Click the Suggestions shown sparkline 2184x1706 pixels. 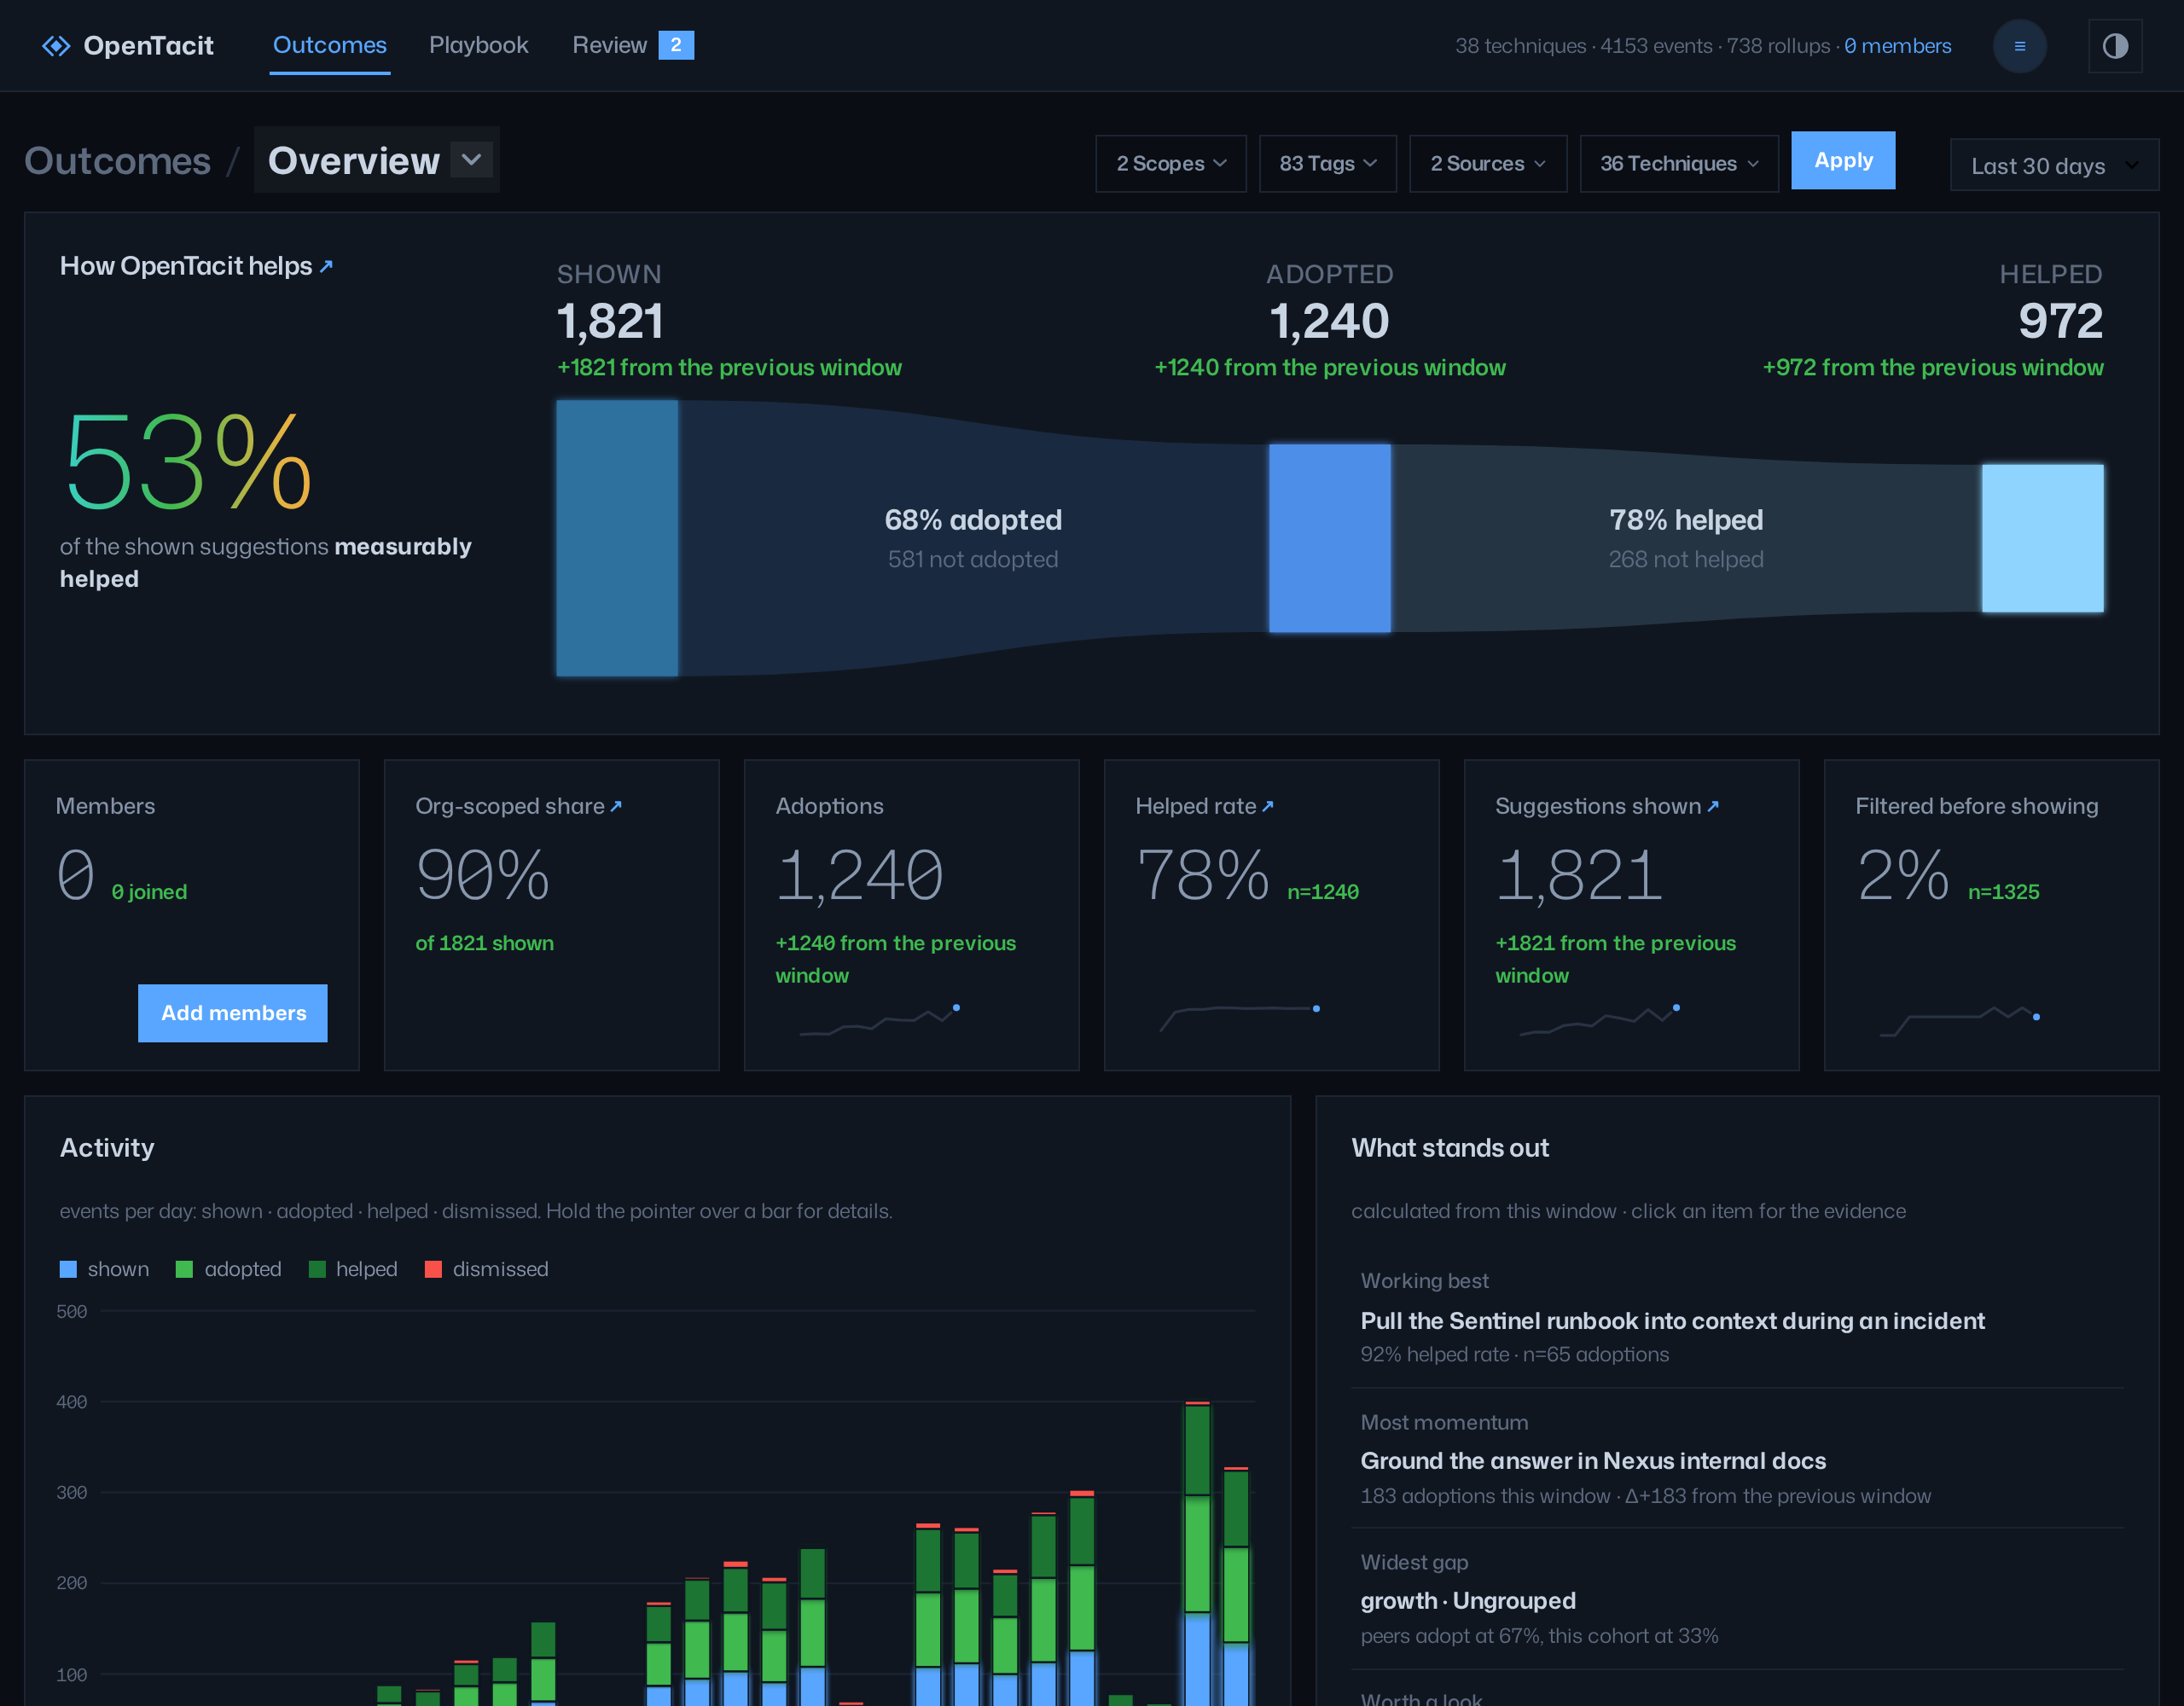point(1600,1020)
